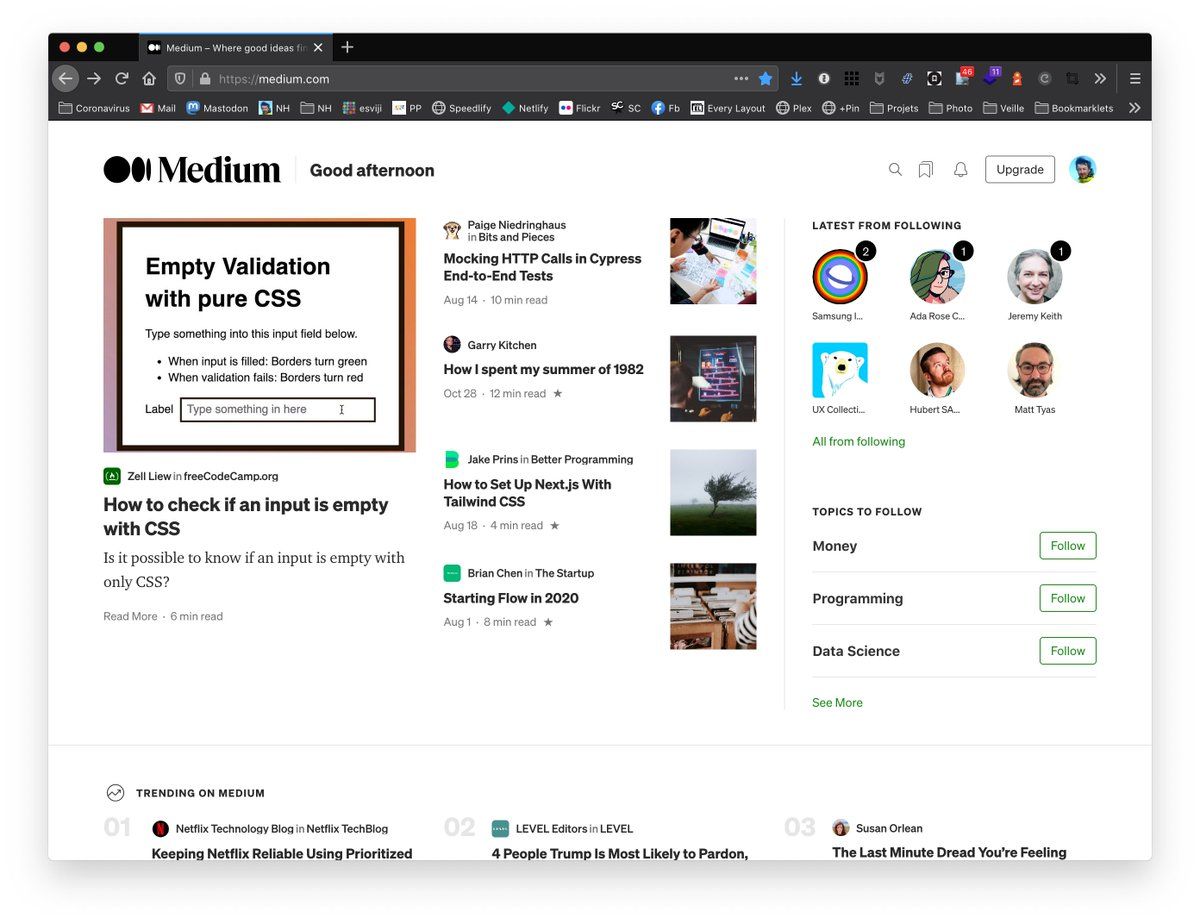Open a new browser tab

point(347,47)
